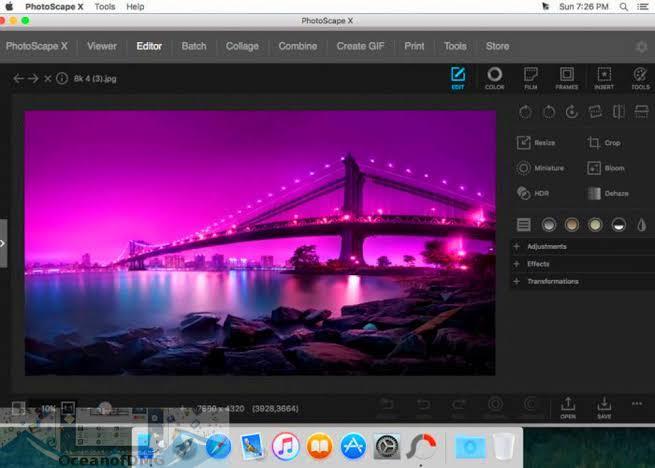655x468 pixels.
Task: Switch to the Editor tab
Action: (x=149, y=46)
